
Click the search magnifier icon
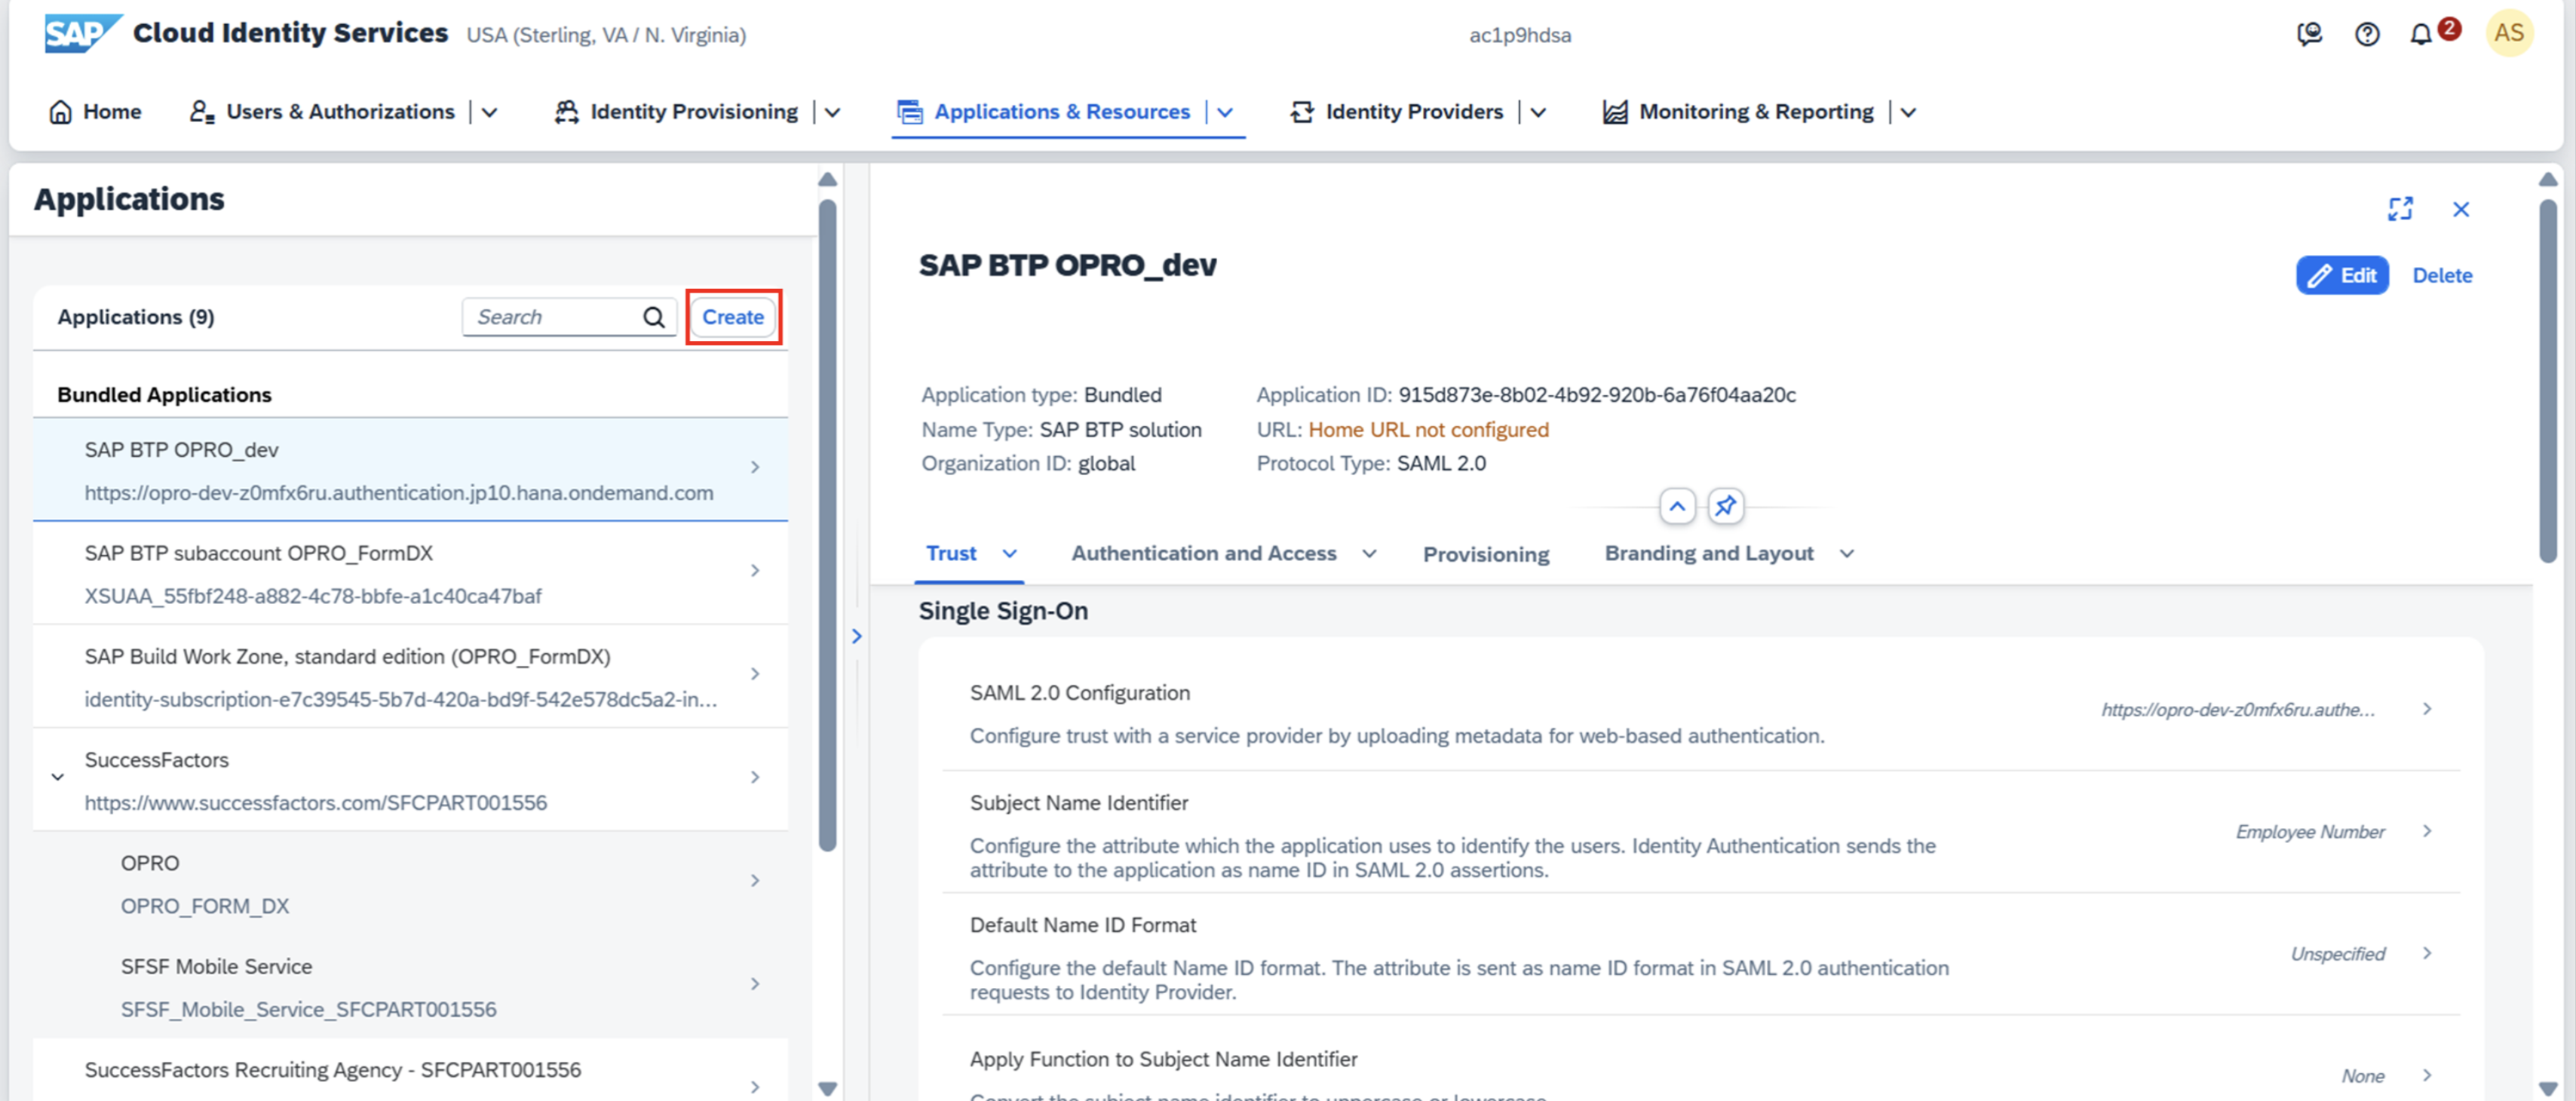point(654,317)
